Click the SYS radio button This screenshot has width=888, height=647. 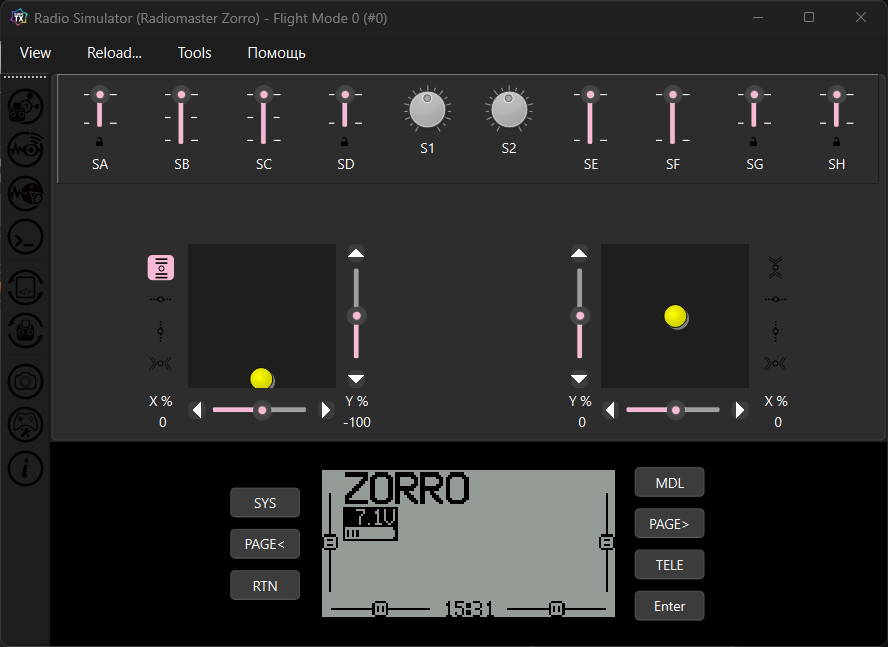point(264,503)
